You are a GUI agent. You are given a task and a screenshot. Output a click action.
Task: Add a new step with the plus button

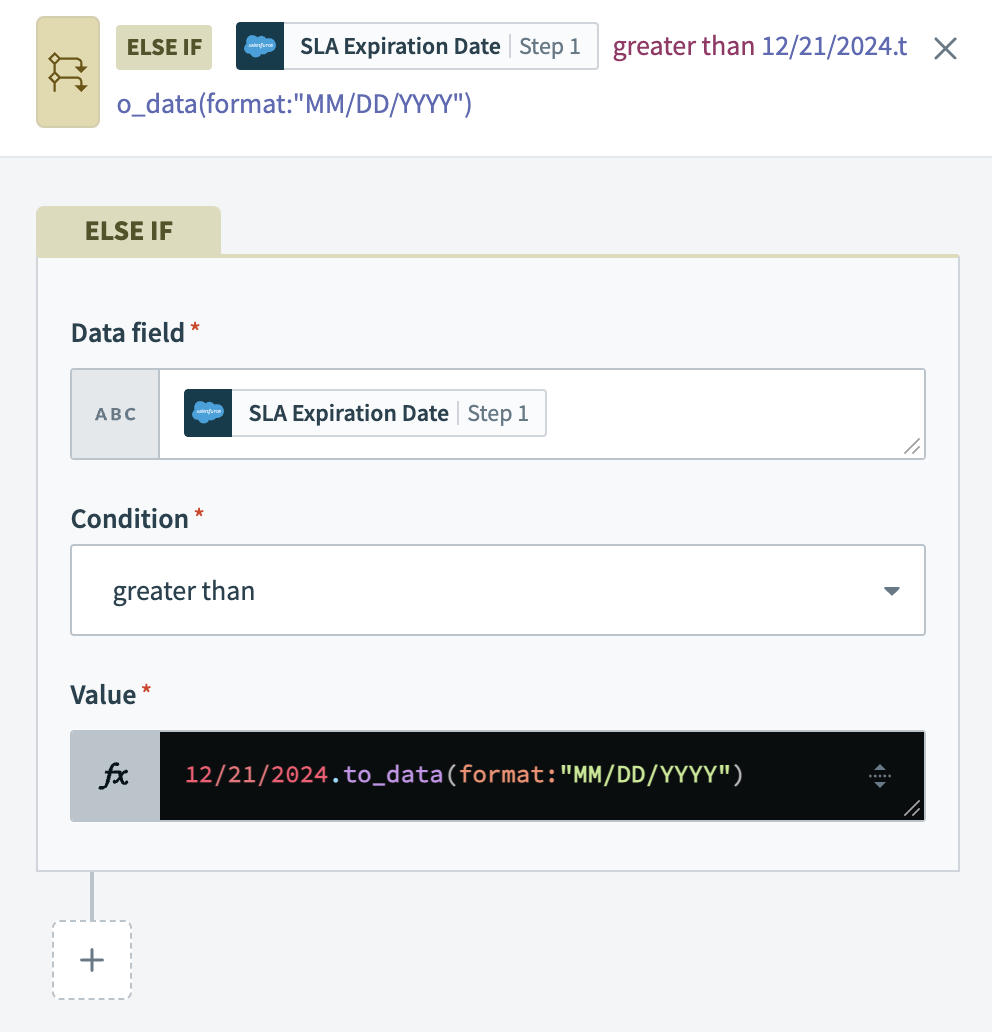click(92, 960)
